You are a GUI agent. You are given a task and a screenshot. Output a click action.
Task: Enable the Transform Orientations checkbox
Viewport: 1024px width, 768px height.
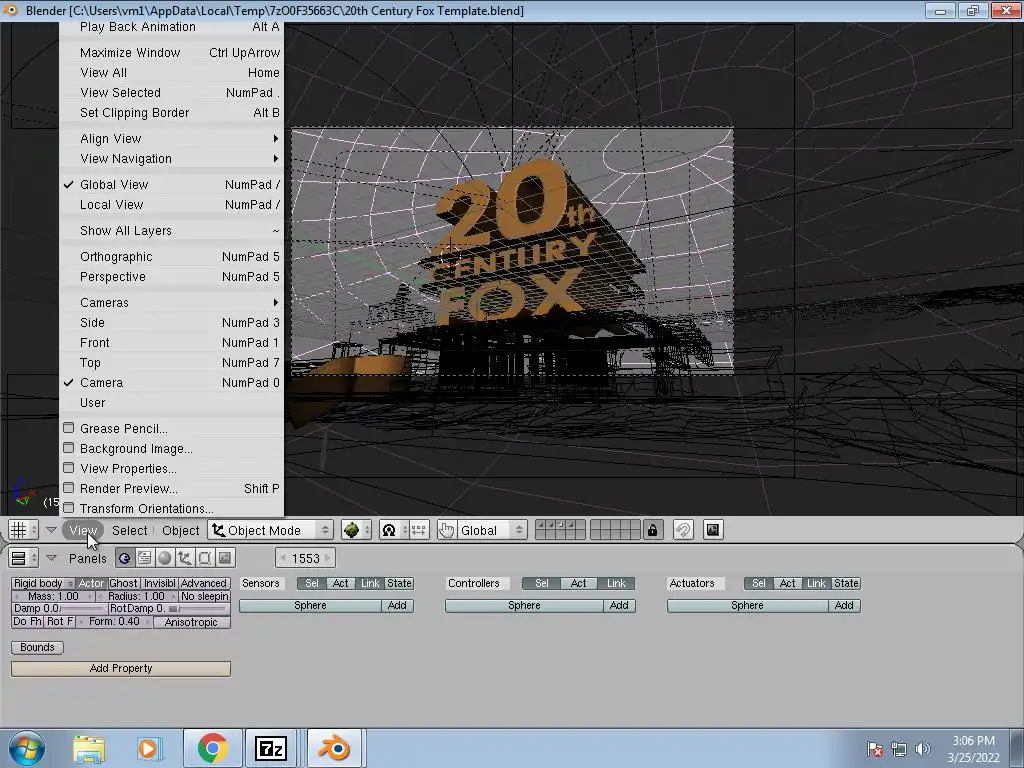[x=69, y=508]
